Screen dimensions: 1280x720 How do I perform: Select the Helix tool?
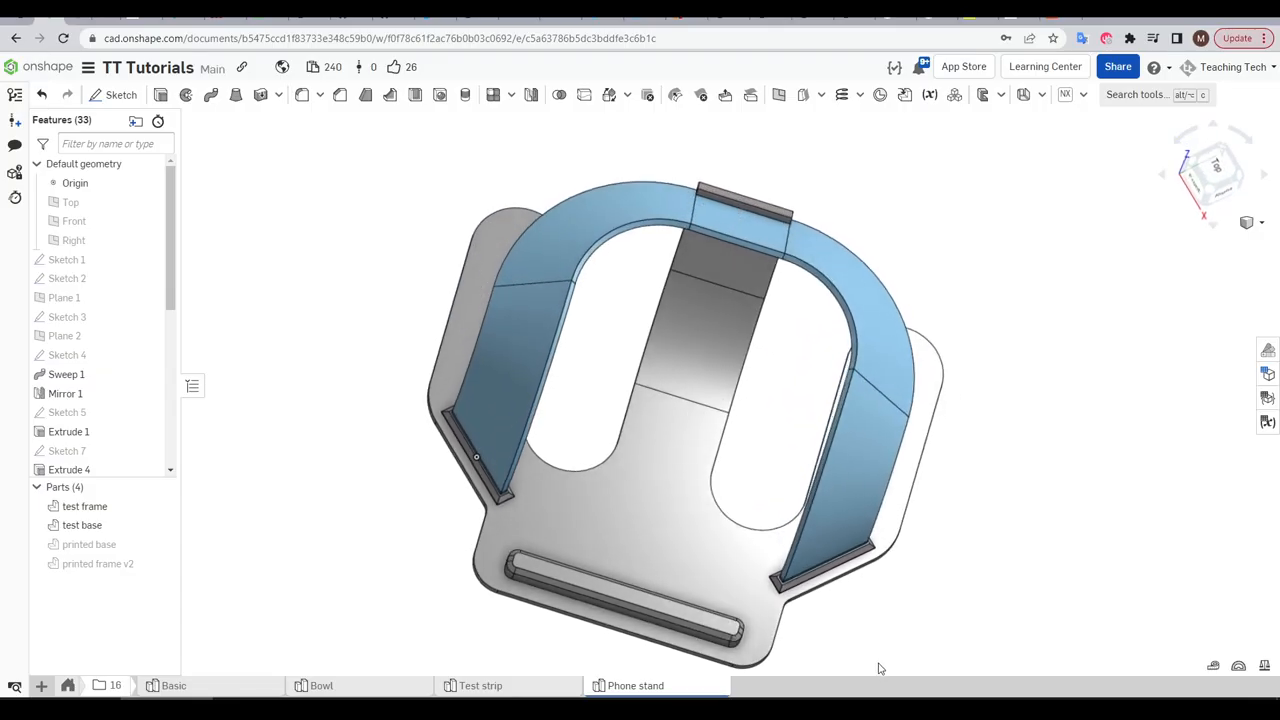(842, 94)
